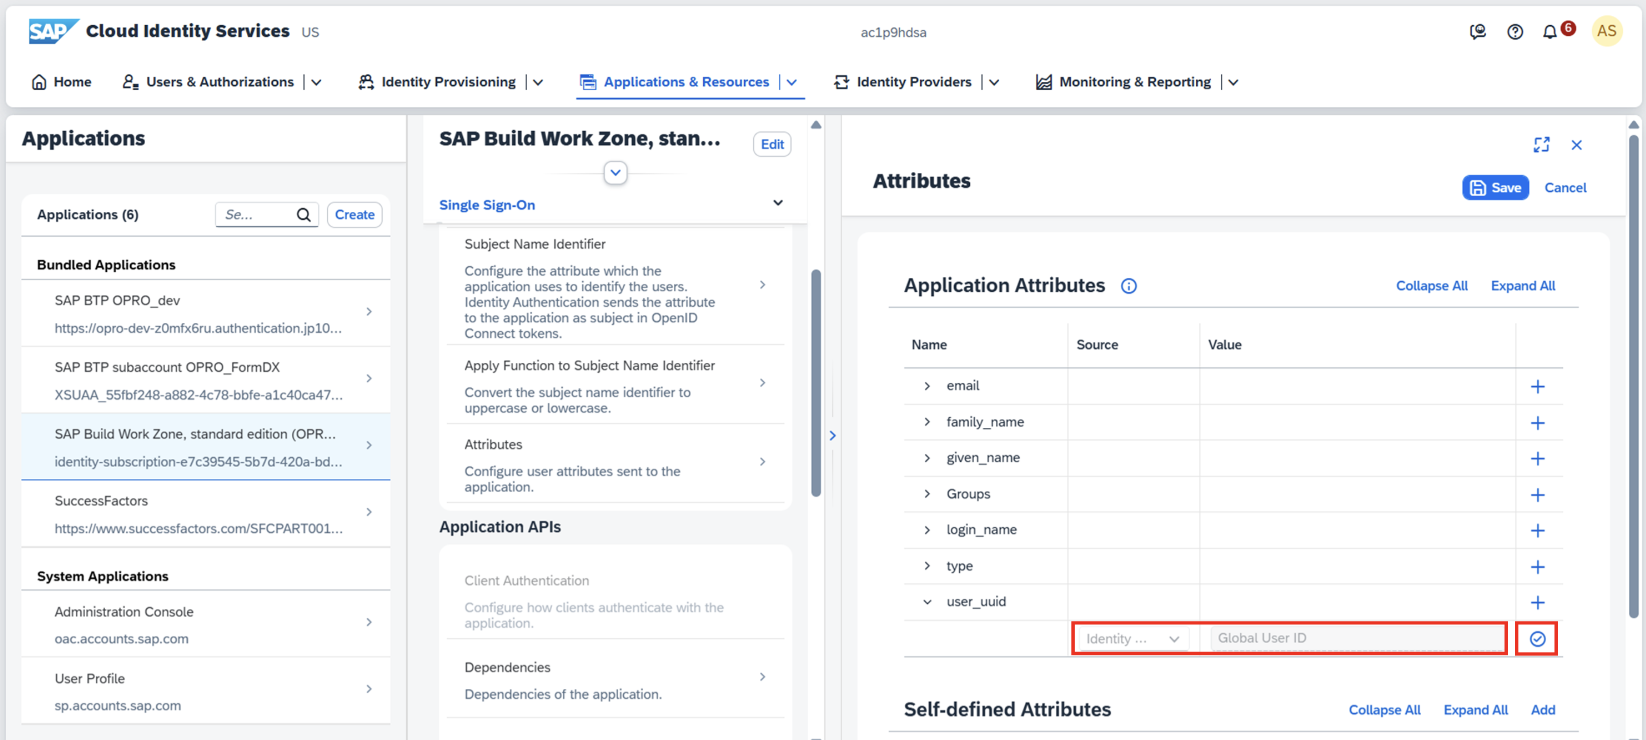Click the Global User ID value field

[1356, 638]
